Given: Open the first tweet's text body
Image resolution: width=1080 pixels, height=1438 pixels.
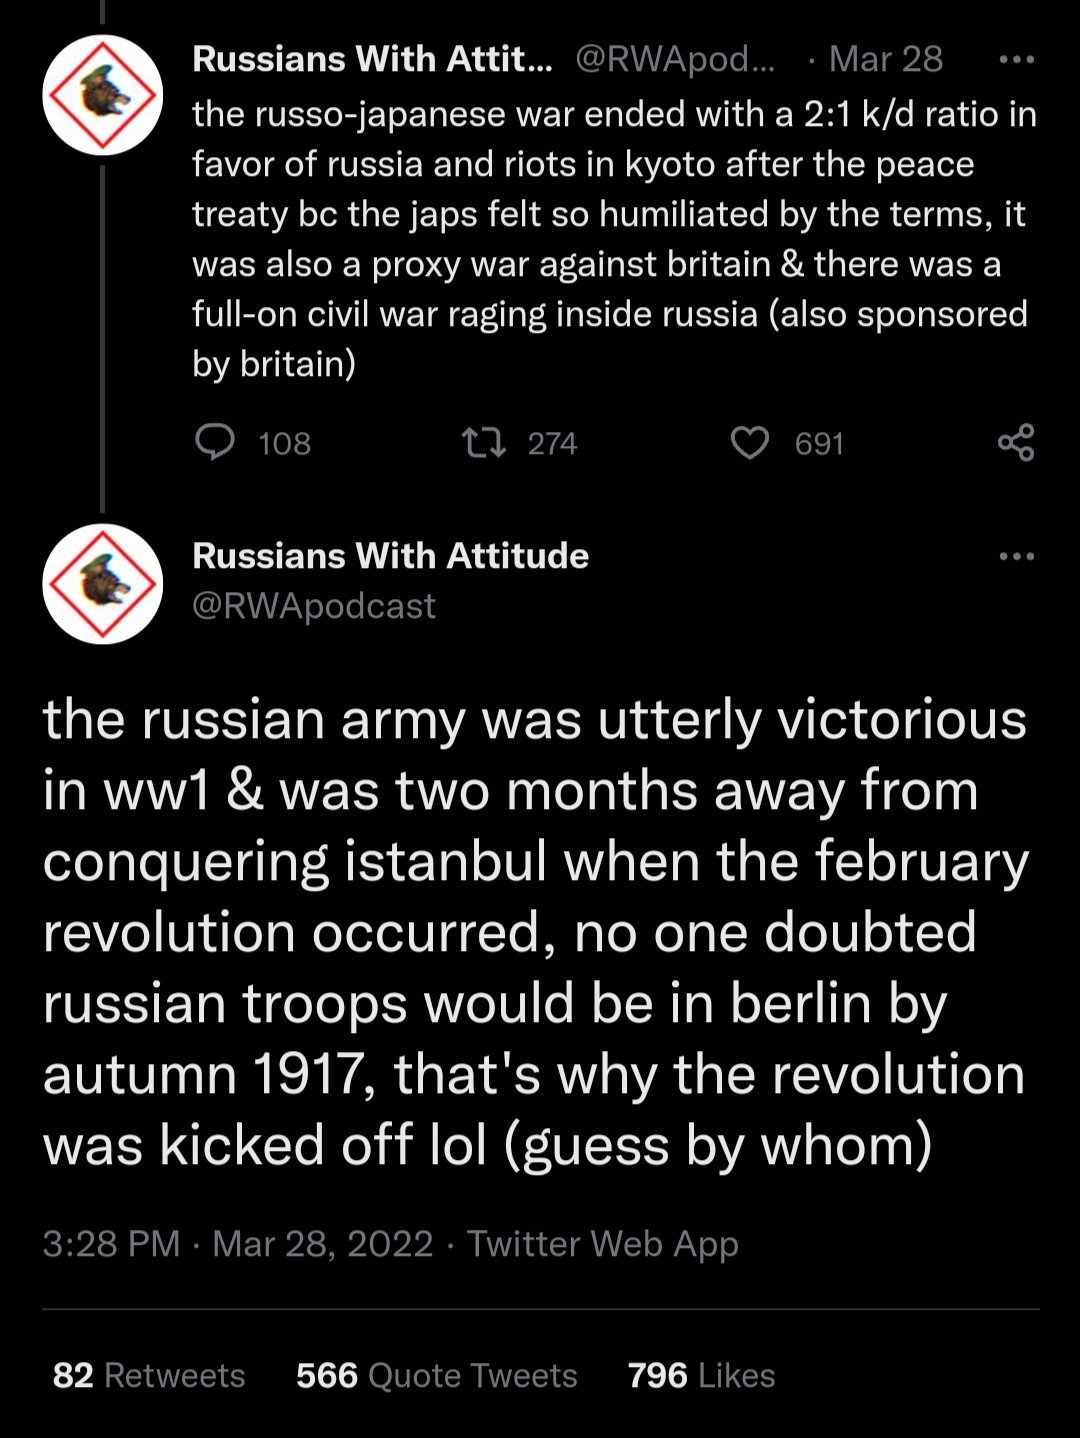Looking at the screenshot, I should click(x=614, y=239).
